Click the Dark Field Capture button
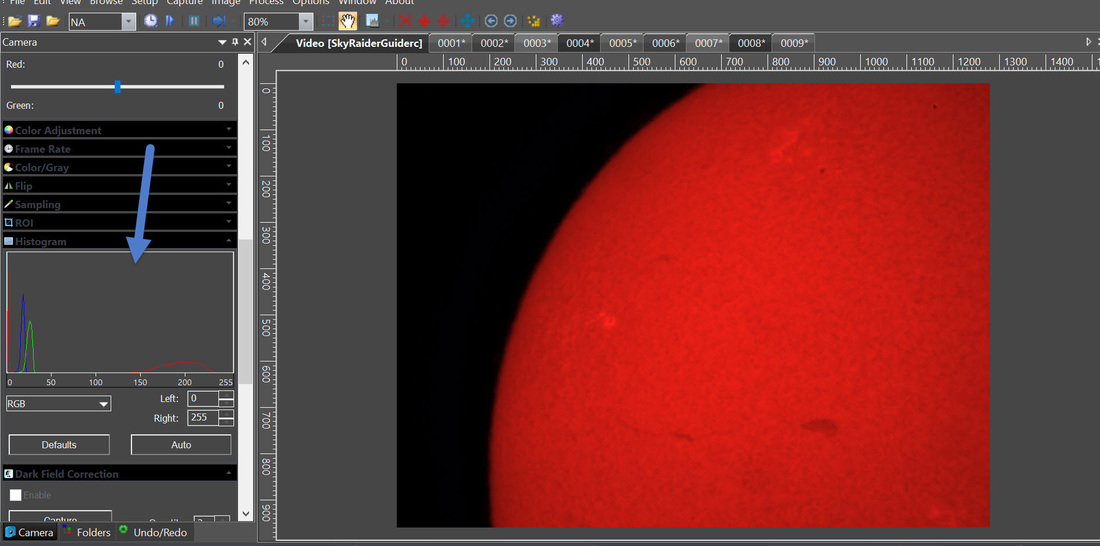 coord(60,518)
